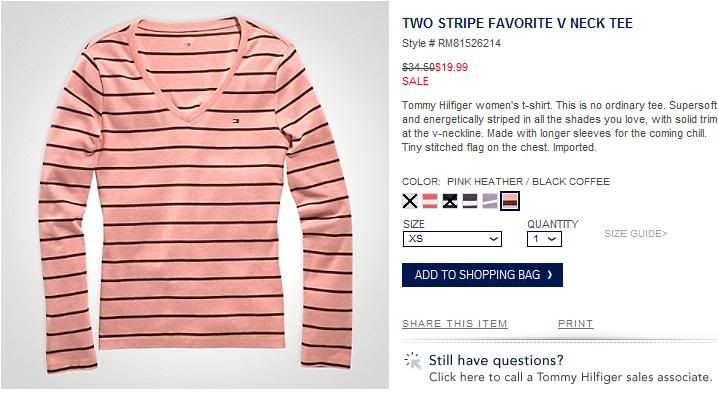This screenshot has height=393, width=718.
Task: Click the chevron arrow on Add to Shopping Bag
Action: [549, 275]
